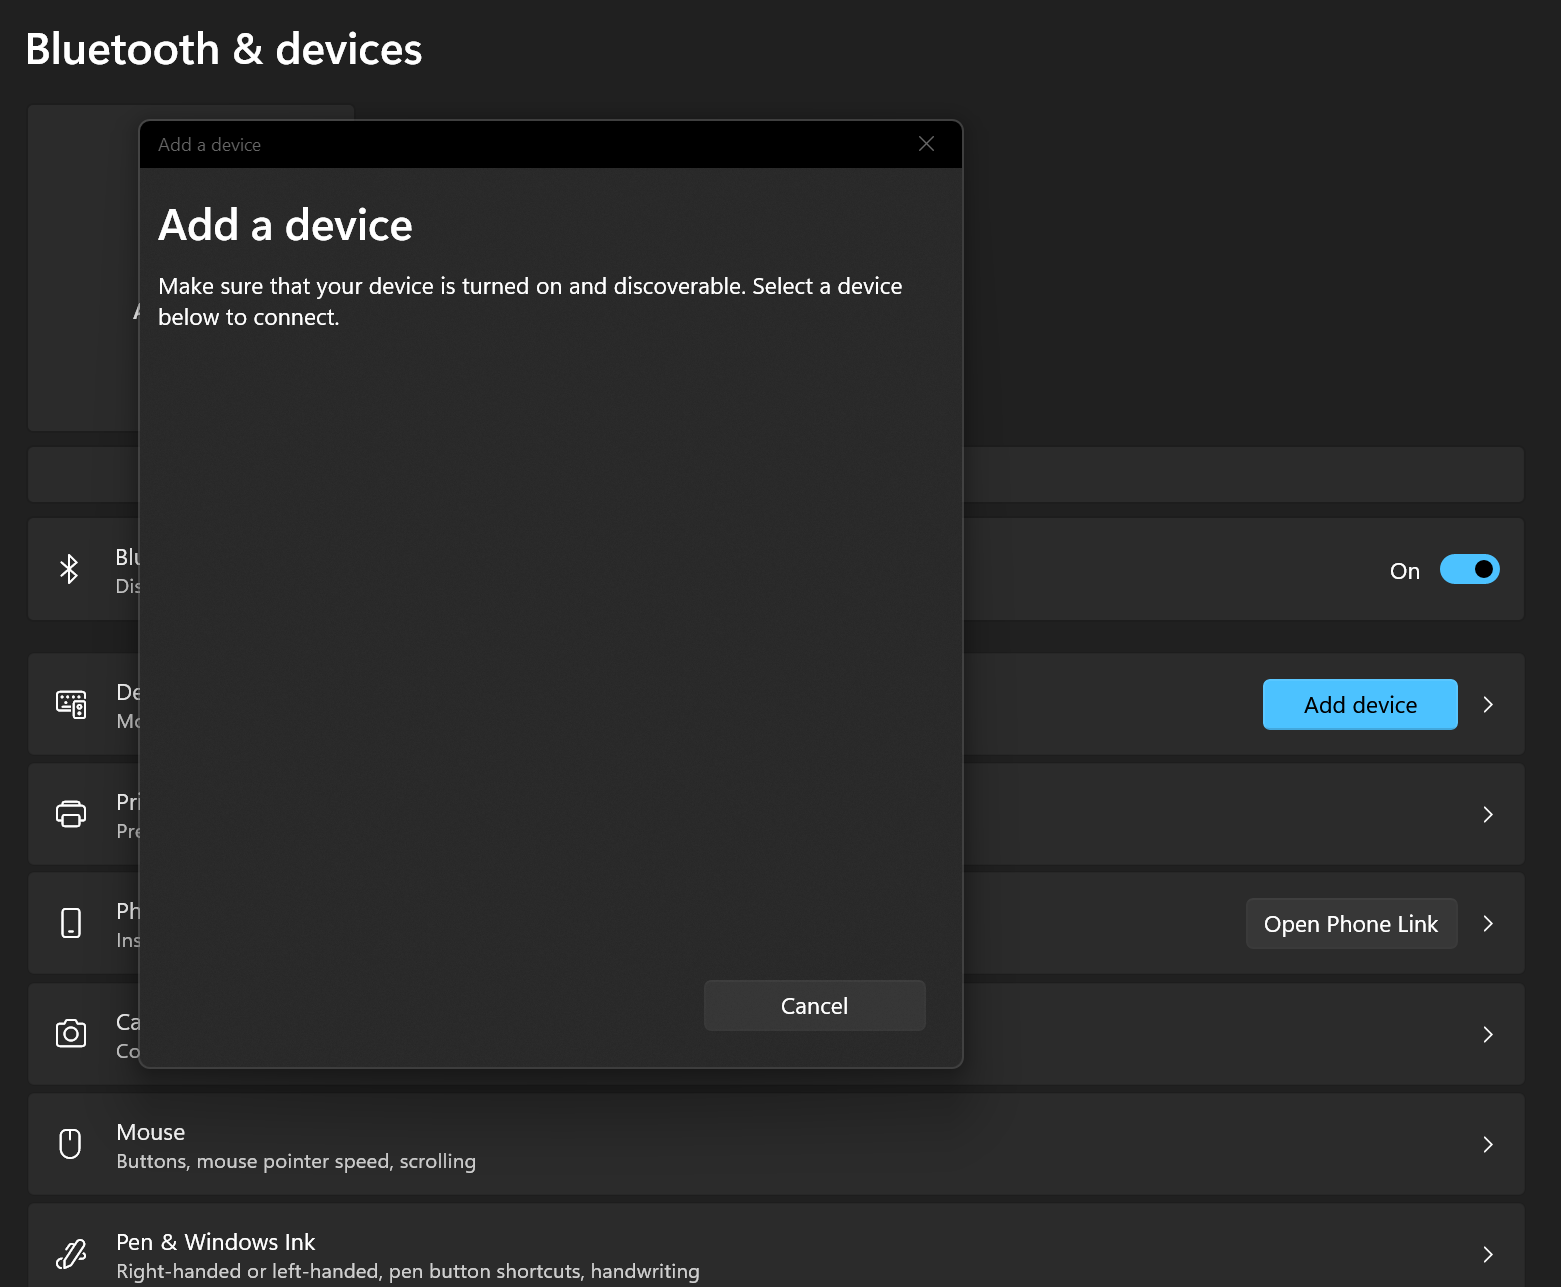
Task: Cancel the Add a device dialog
Action: tap(815, 1005)
